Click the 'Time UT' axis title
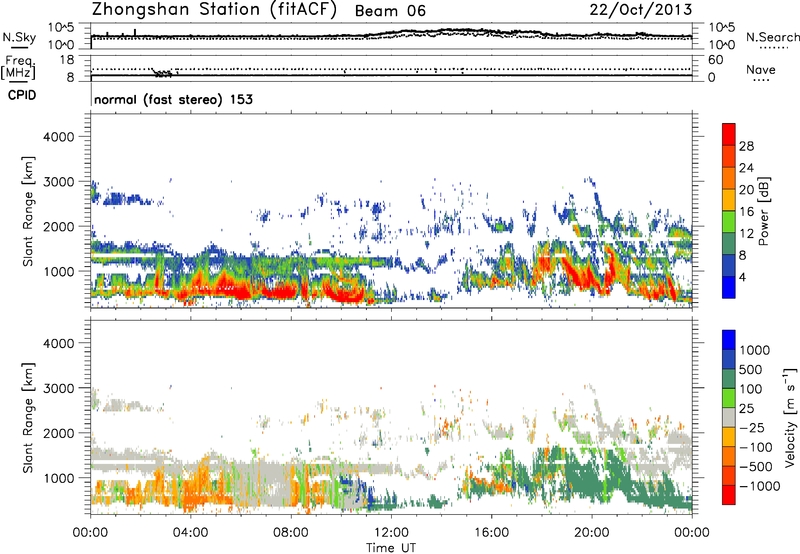The height and width of the screenshot is (554, 800). click(x=391, y=548)
